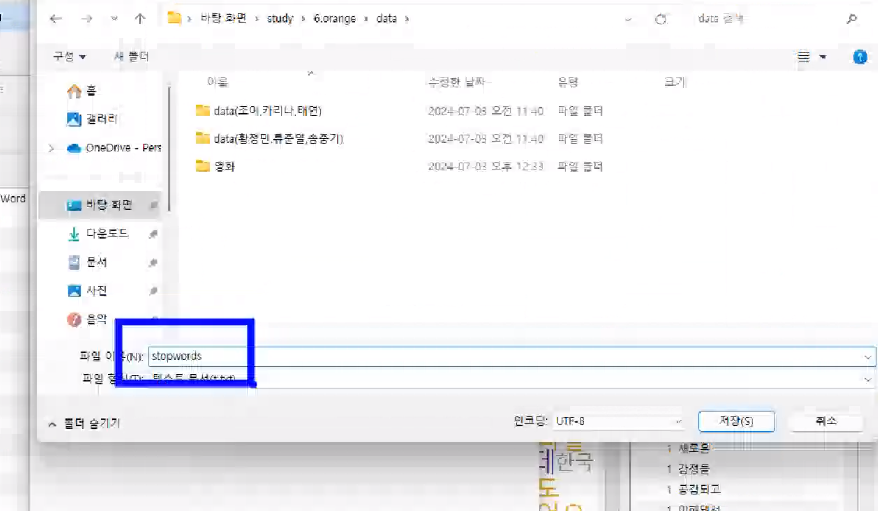Expand the OneDrive tree node
878x511 pixels.
(x=51, y=148)
